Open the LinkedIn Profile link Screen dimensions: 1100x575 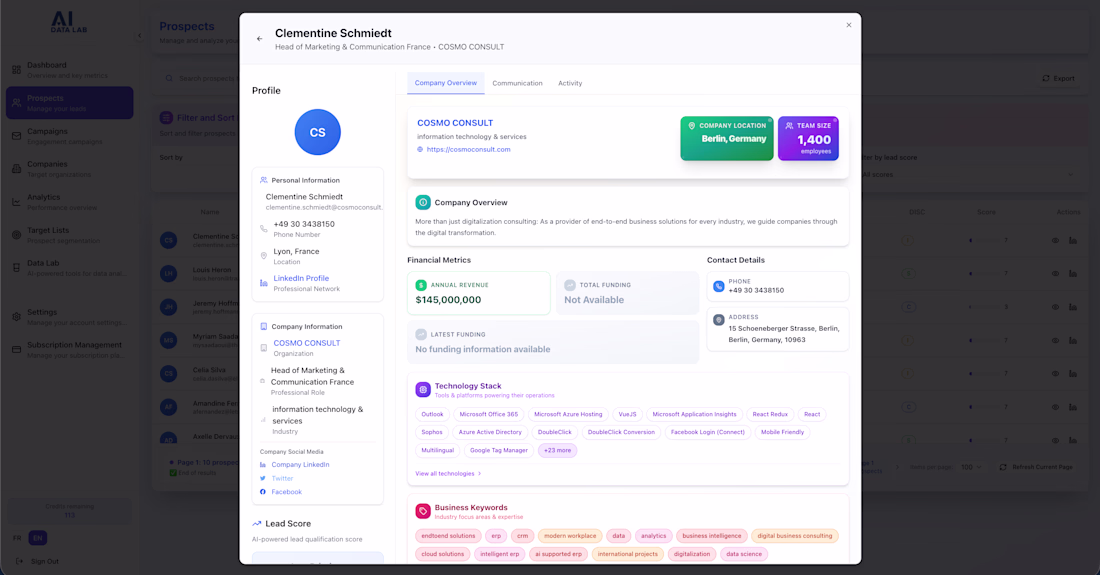tap(301, 278)
